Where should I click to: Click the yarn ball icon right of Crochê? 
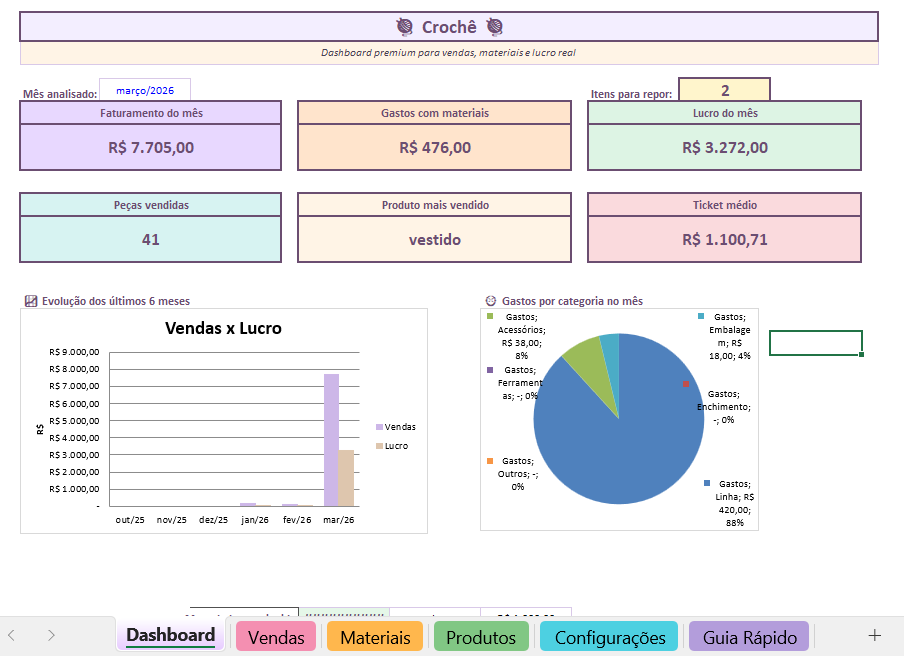click(495, 27)
